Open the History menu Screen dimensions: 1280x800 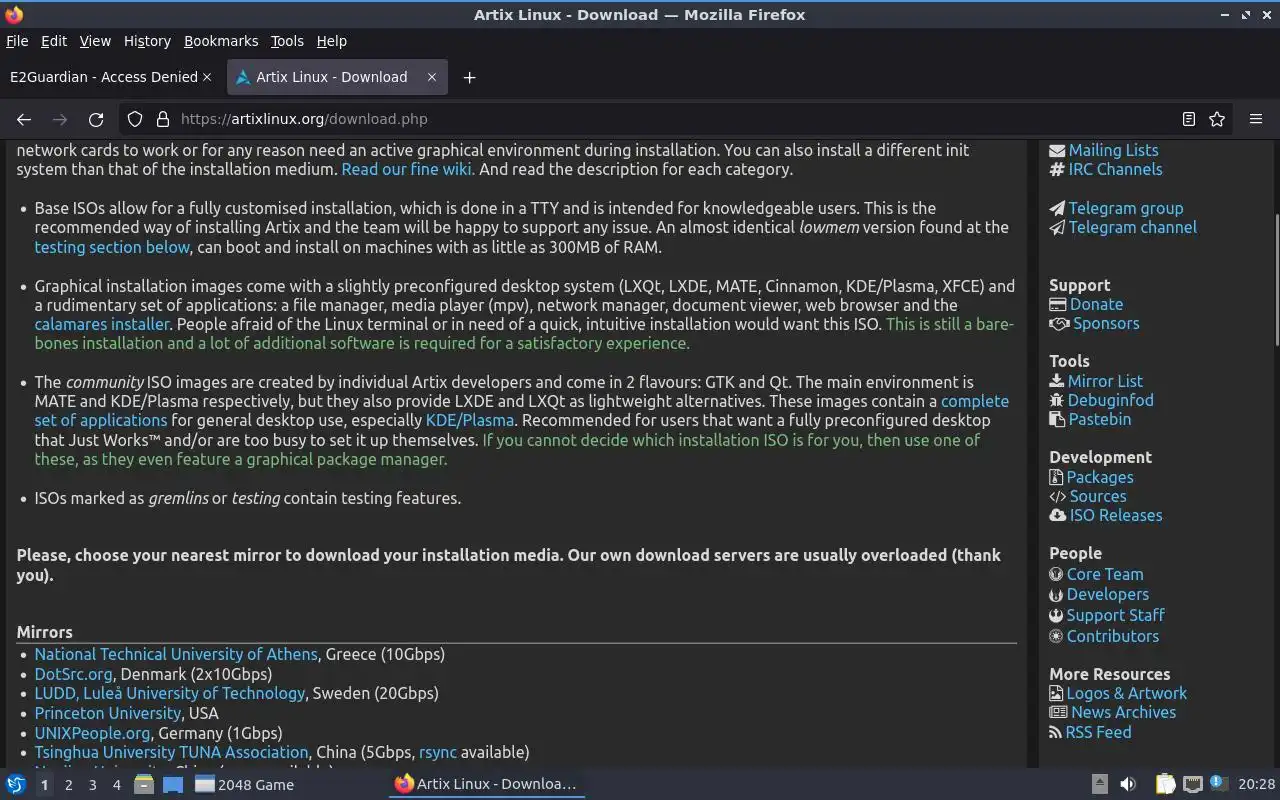147,41
